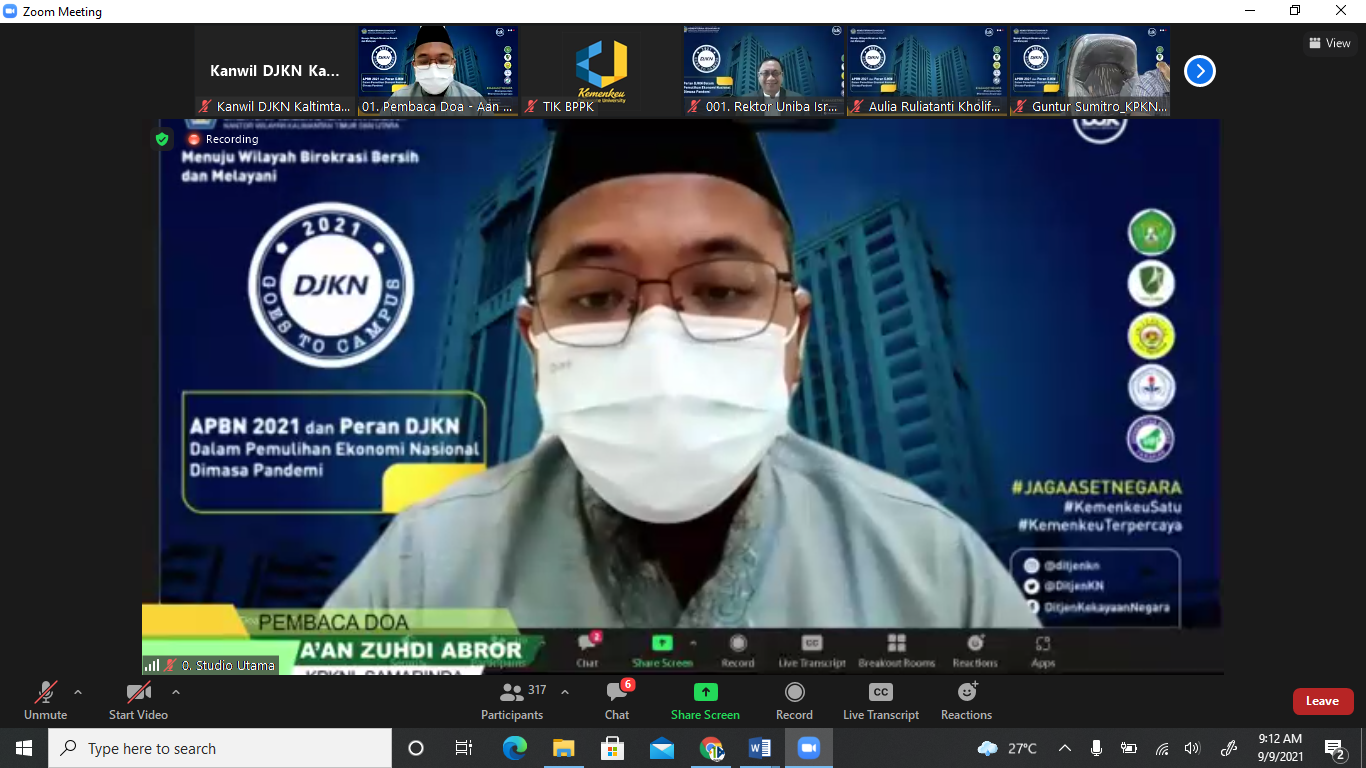This screenshot has height=768, width=1366.
Task: Open the Reactions menu
Action: [966, 700]
